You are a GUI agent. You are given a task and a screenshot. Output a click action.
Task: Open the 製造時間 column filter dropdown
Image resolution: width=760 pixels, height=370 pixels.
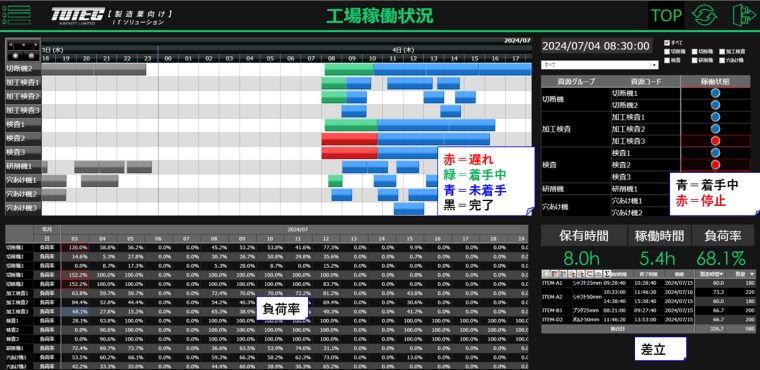[721, 274]
